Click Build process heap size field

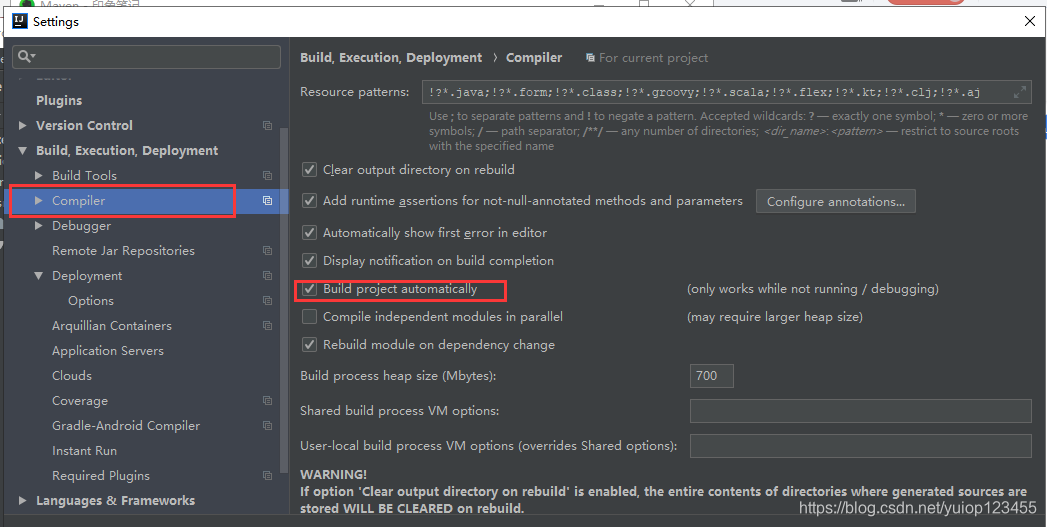(711, 375)
